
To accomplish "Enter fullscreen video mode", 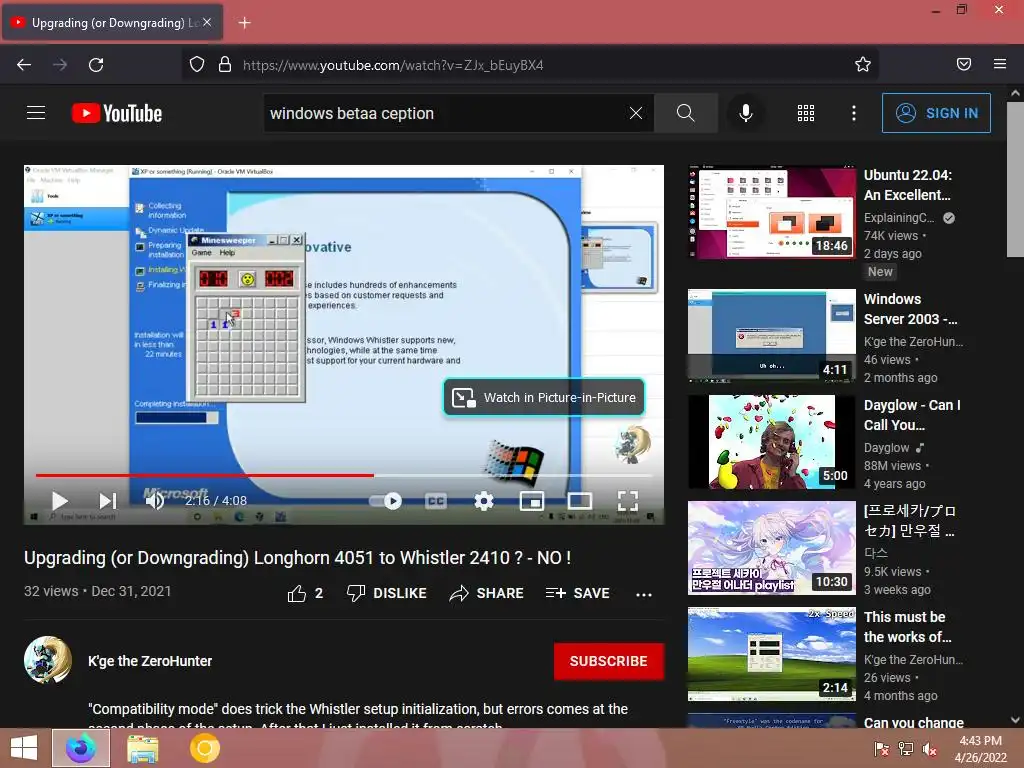I will pos(628,501).
